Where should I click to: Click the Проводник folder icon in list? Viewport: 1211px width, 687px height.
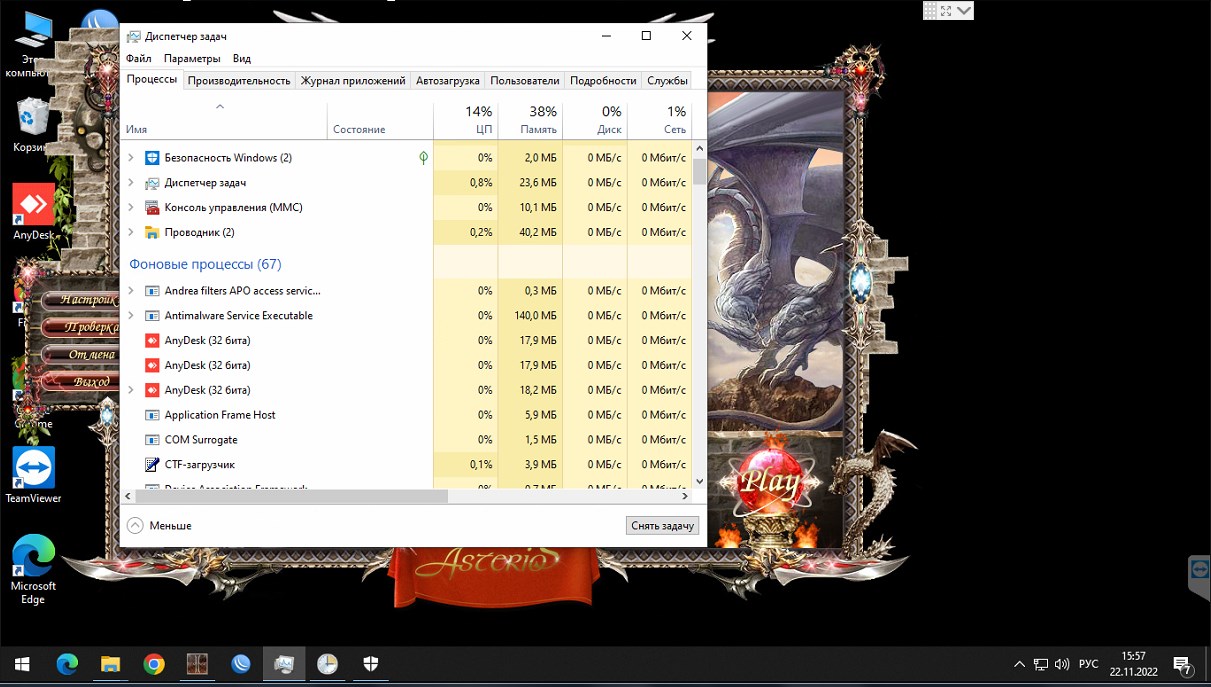152,233
